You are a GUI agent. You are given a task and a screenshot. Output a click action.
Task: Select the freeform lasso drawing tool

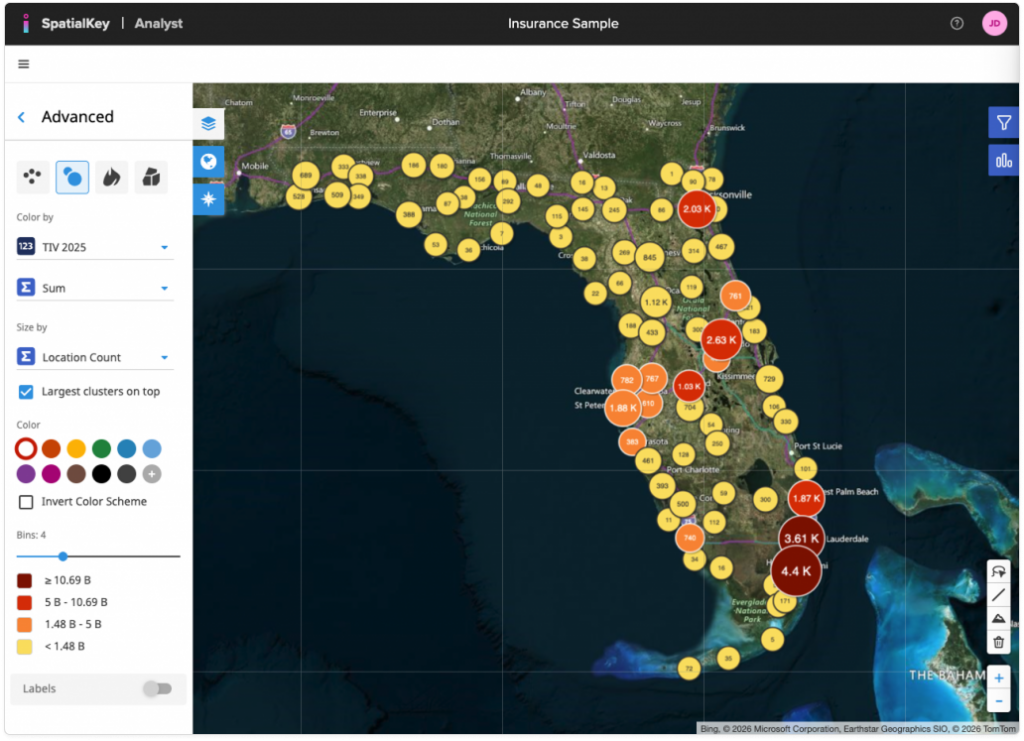998,570
